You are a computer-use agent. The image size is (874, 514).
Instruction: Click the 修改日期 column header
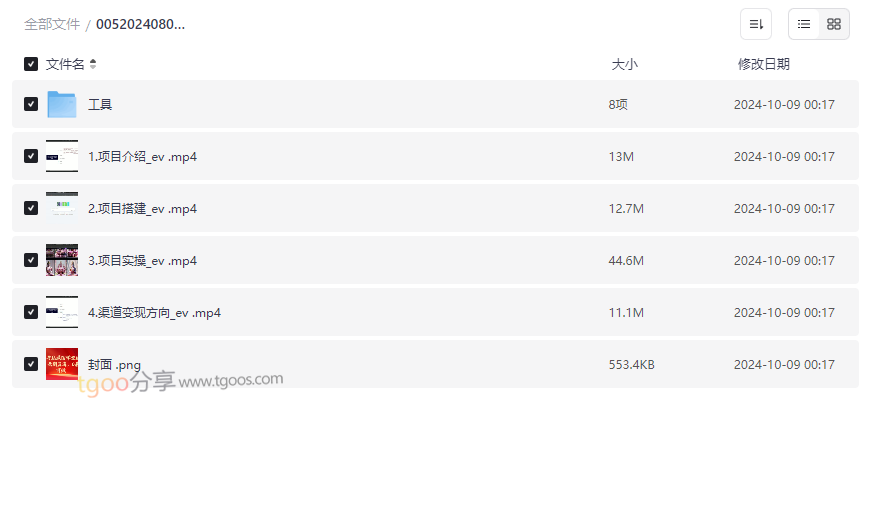[763, 64]
